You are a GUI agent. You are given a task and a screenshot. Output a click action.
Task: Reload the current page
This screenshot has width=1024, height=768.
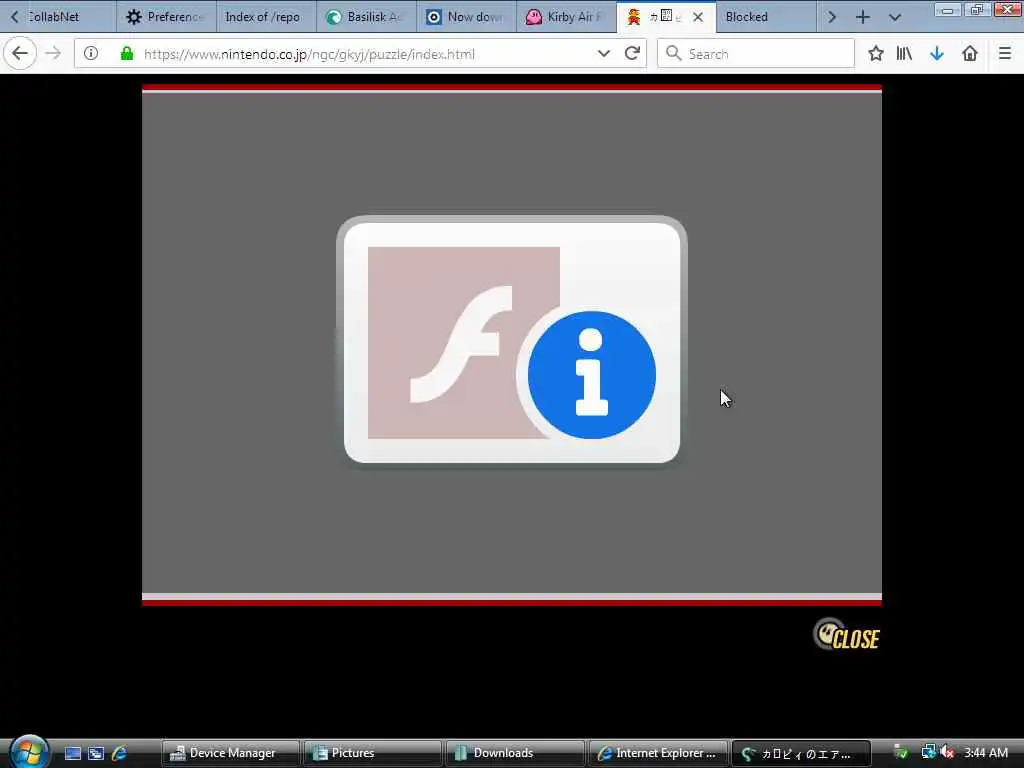click(x=632, y=54)
